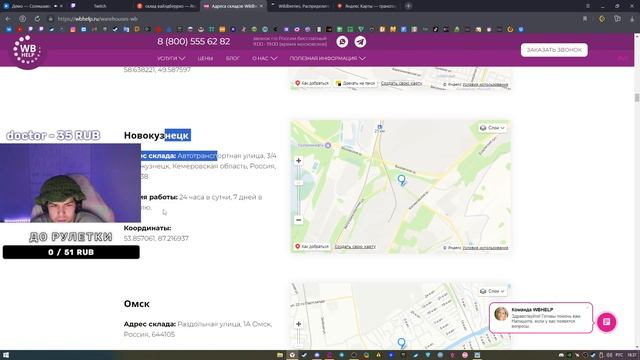640x360 pixels.
Task: Click the browser address bar URL
Action: 97,19
